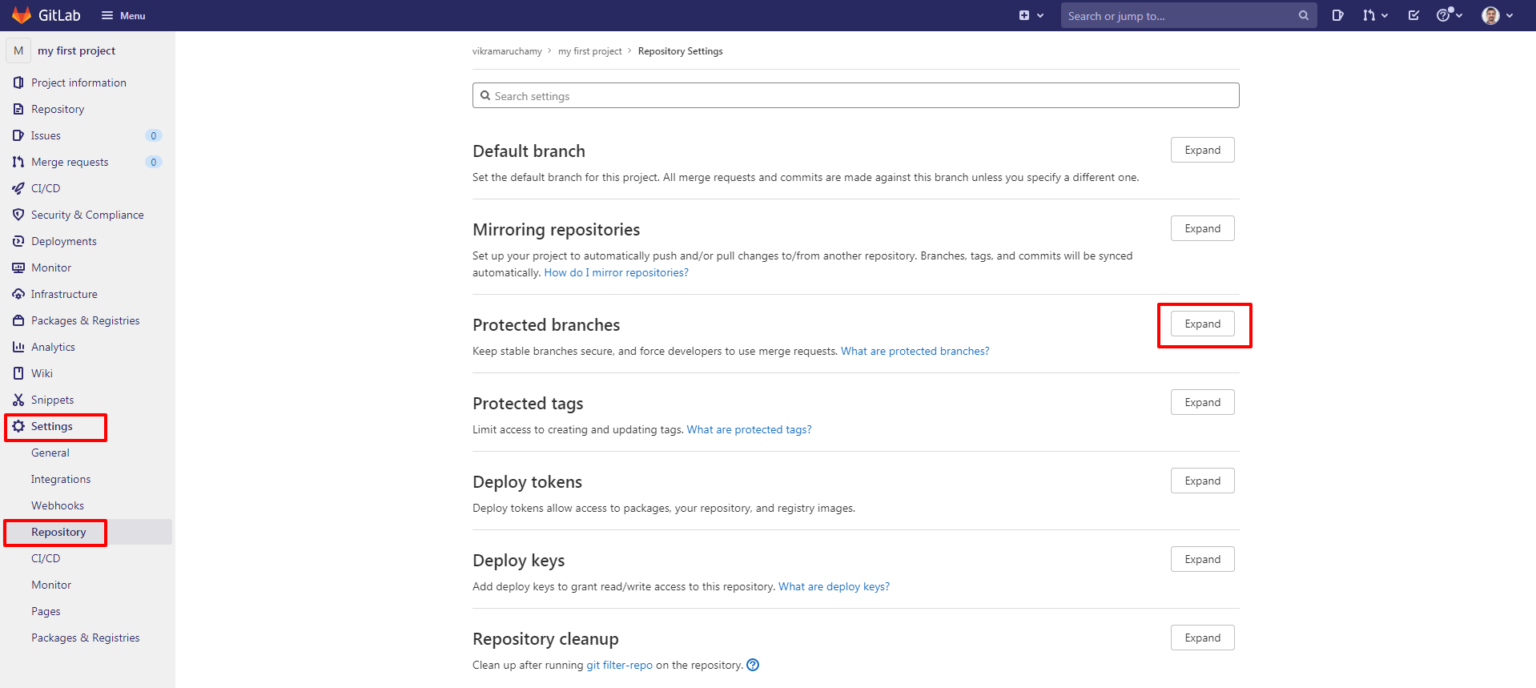Image resolution: width=1536 pixels, height=688 pixels.
Task: Open Security & Compliance from the sidebar
Action: tap(17, 214)
